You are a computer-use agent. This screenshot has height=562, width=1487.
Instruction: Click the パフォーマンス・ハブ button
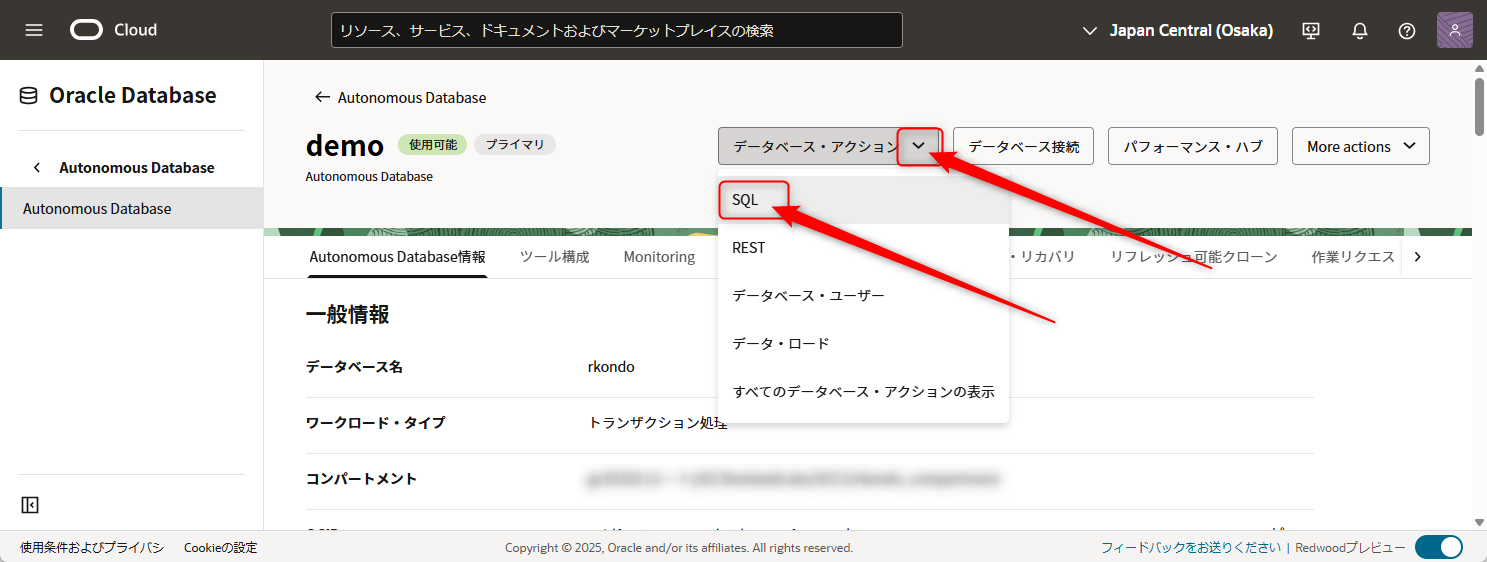coord(1193,146)
